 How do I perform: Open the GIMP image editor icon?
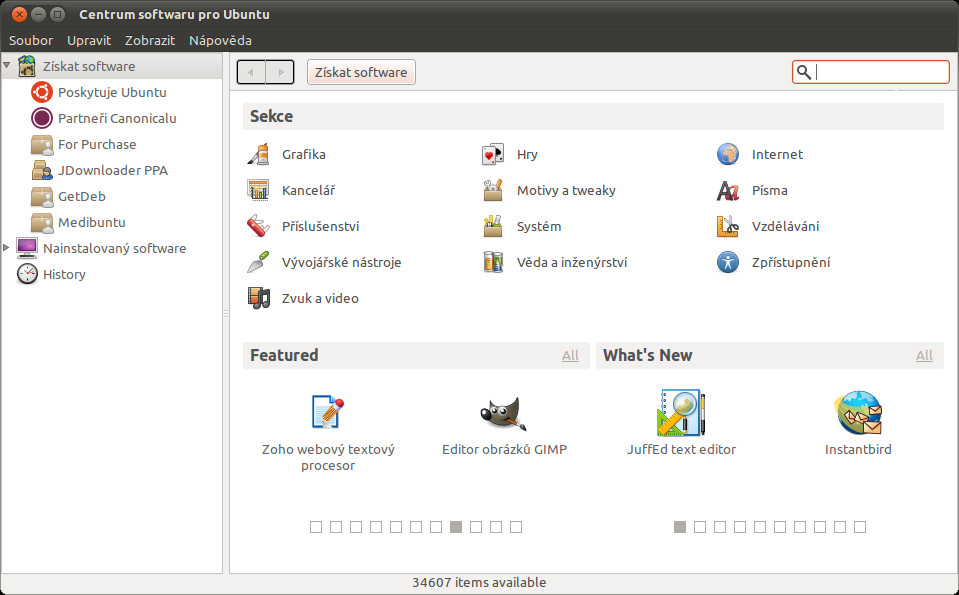tap(504, 412)
